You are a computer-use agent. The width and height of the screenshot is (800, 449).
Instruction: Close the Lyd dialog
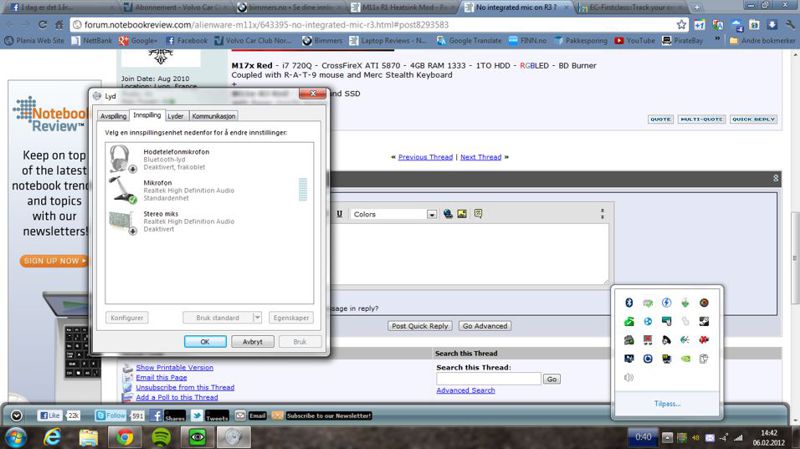point(312,93)
